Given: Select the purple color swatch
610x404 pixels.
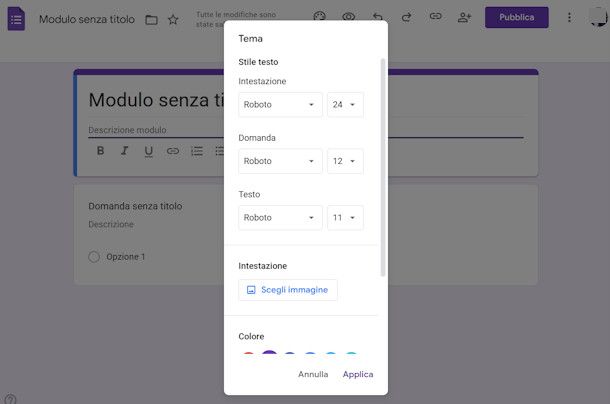Looking at the screenshot, I should click(269, 356).
